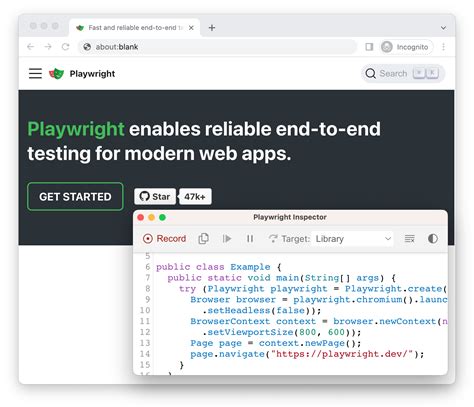
Task: Click the Pause icon in Inspector
Action: pos(250,239)
